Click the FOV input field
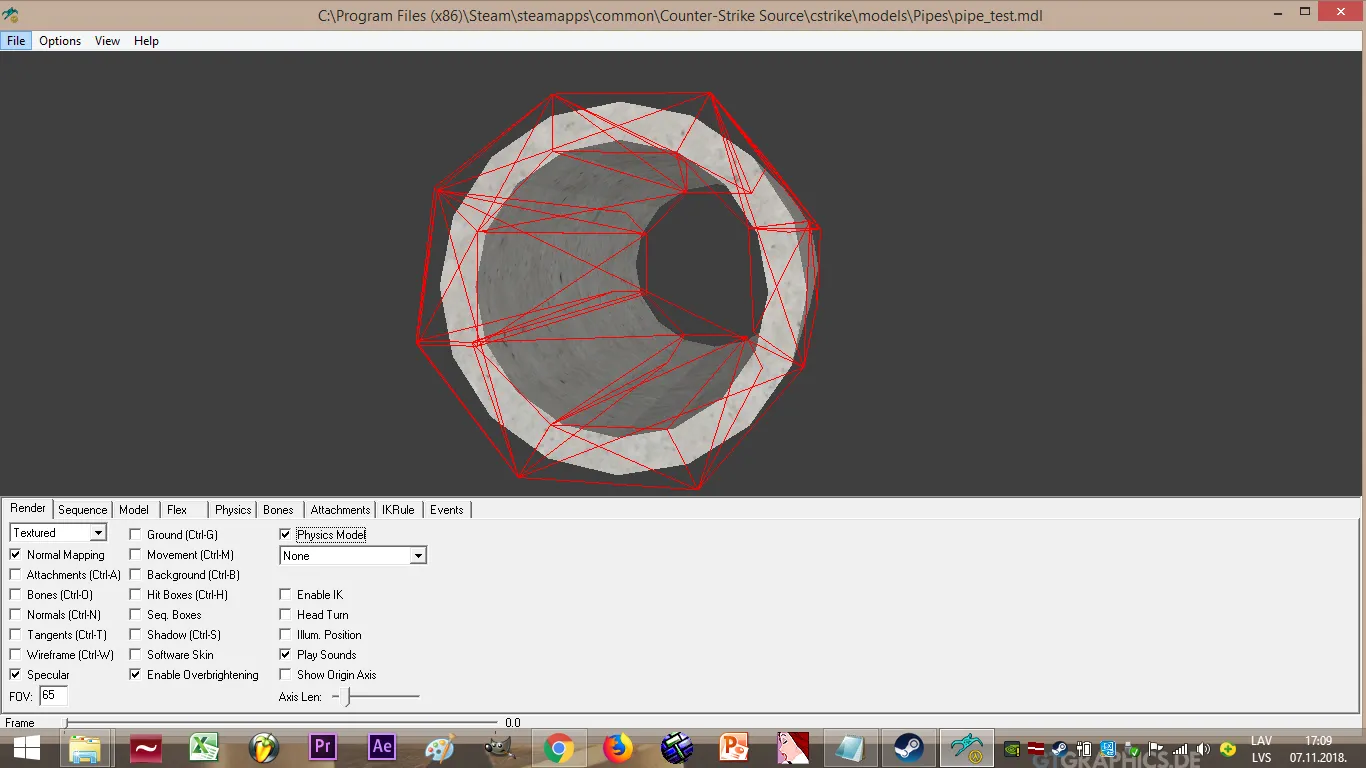This screenshot has width=1366, height=768. [x=53, y=695]
